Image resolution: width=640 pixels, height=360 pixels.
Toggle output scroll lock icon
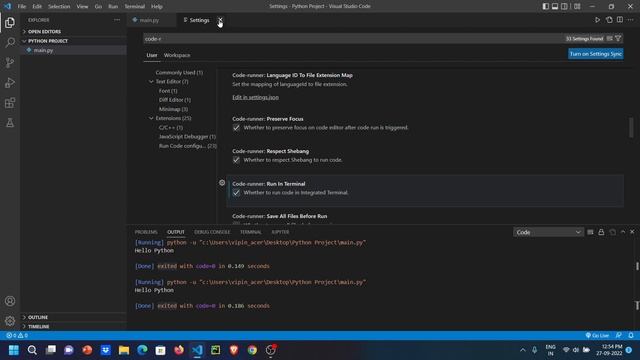pyautogui.click(x=601, y=232)
